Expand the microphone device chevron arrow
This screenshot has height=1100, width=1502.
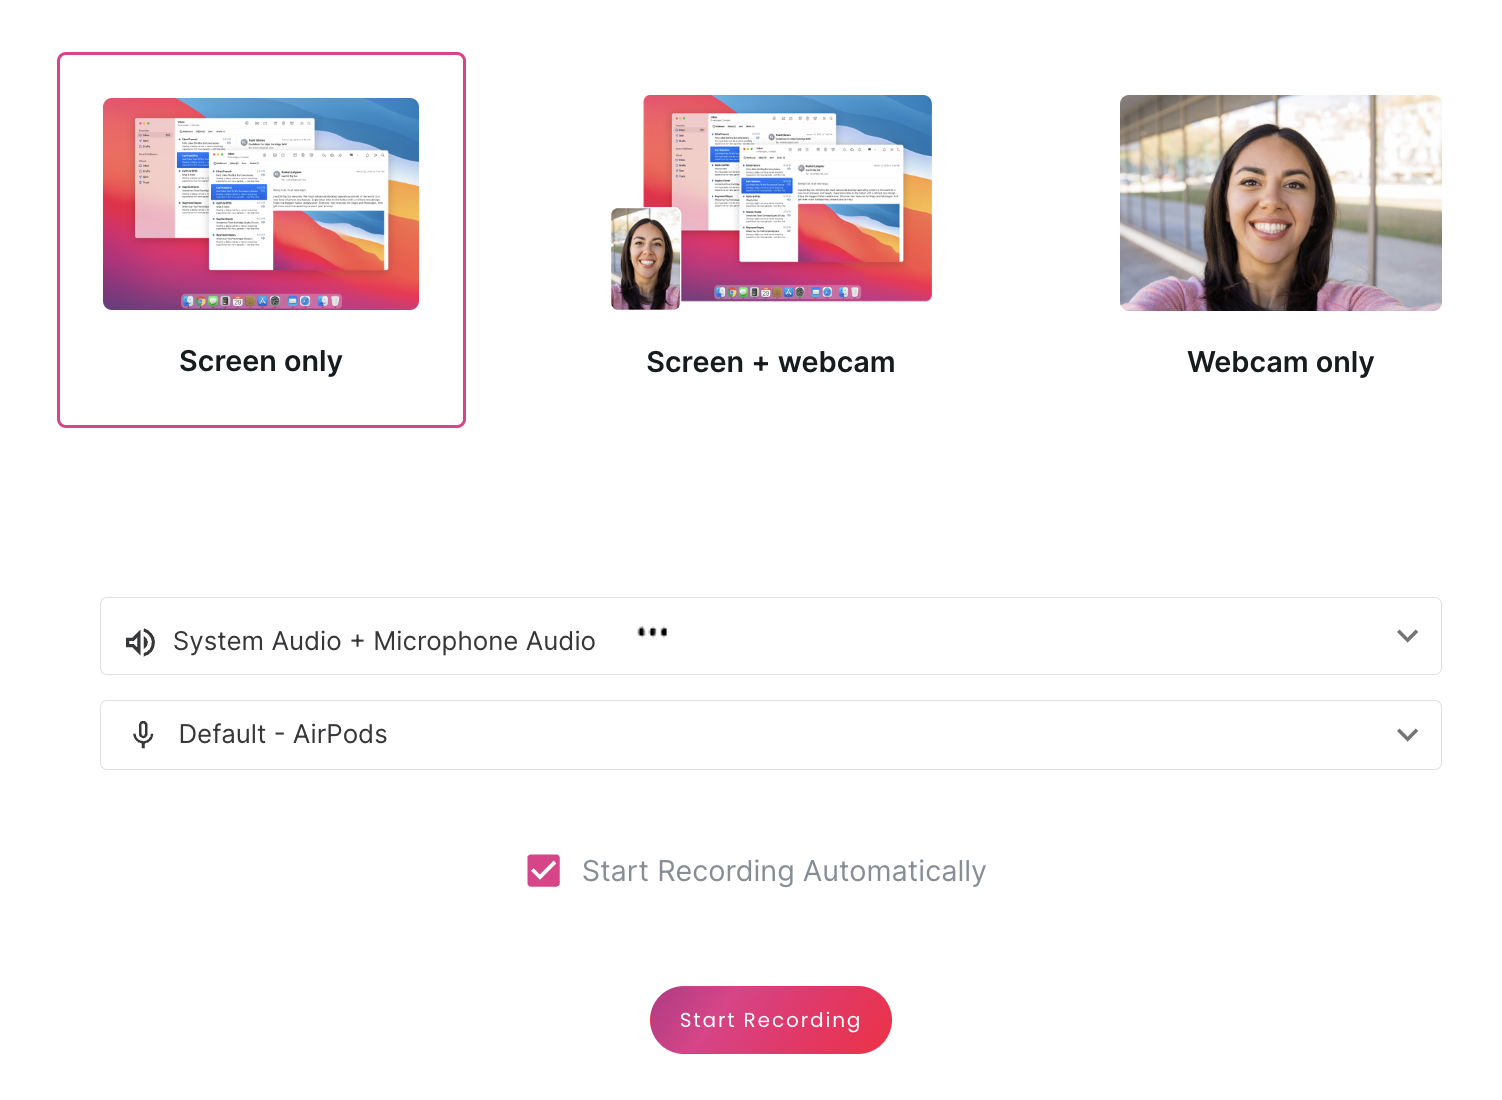pyautogui.click(x=1407, y=735)
